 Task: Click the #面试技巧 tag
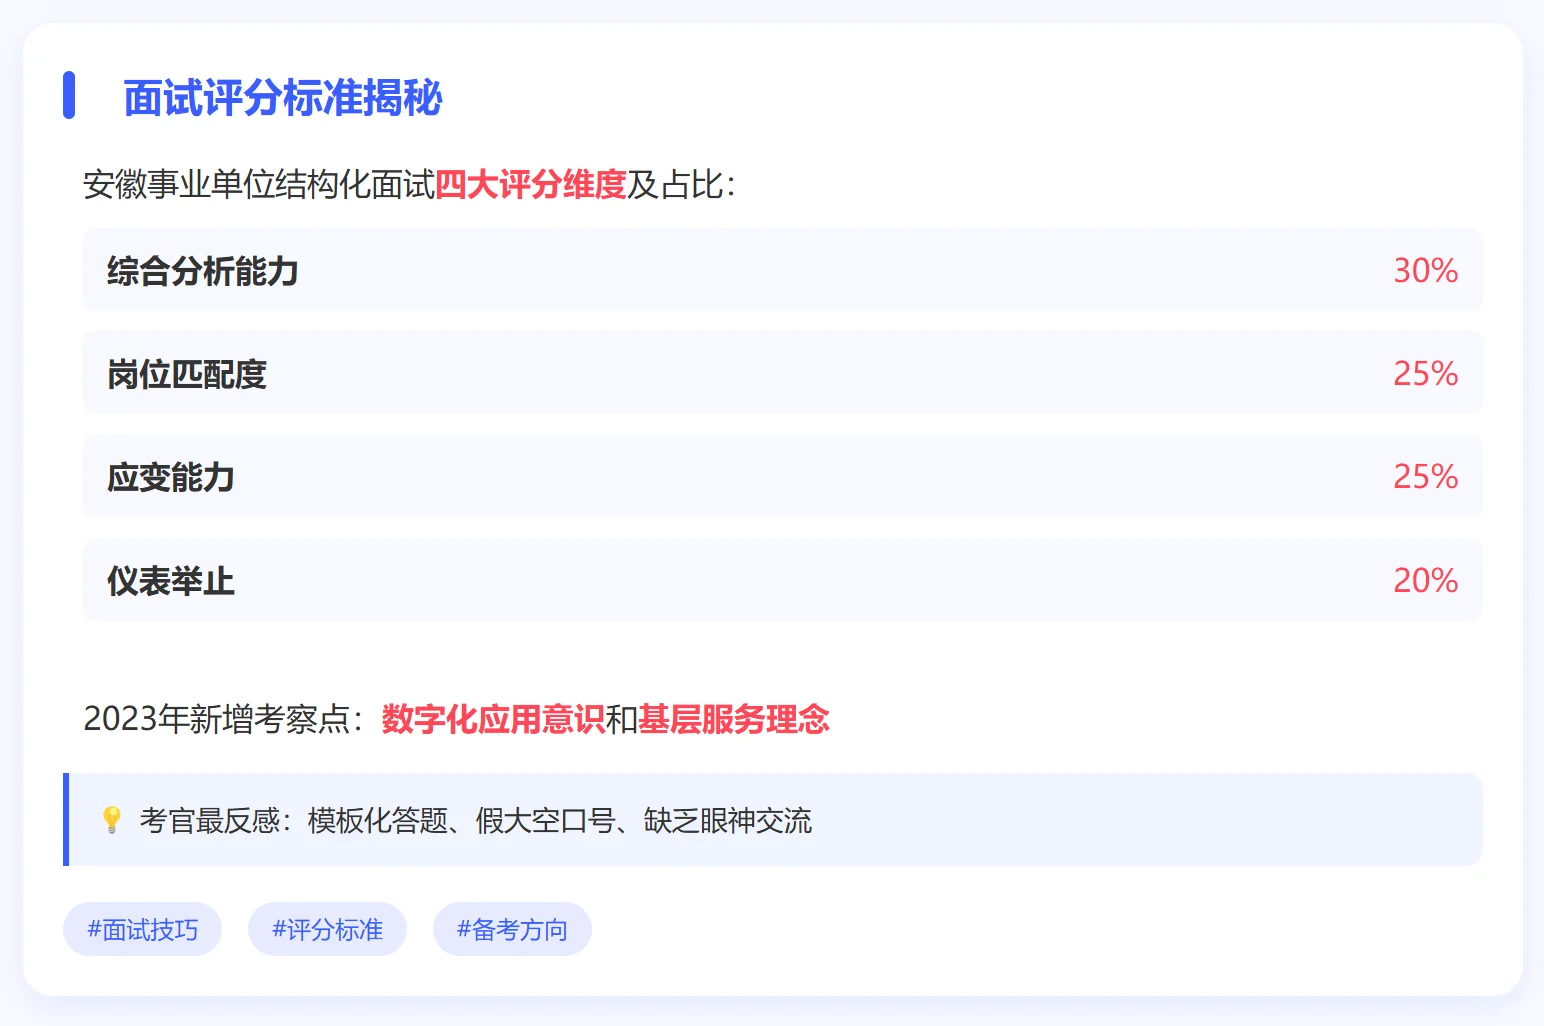point(142,929)
